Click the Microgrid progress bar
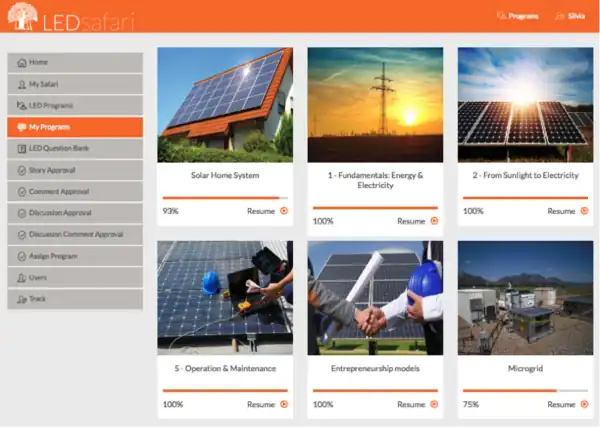Screen dimensions: 600x427 pyautogui.click(x=525, y=391)
